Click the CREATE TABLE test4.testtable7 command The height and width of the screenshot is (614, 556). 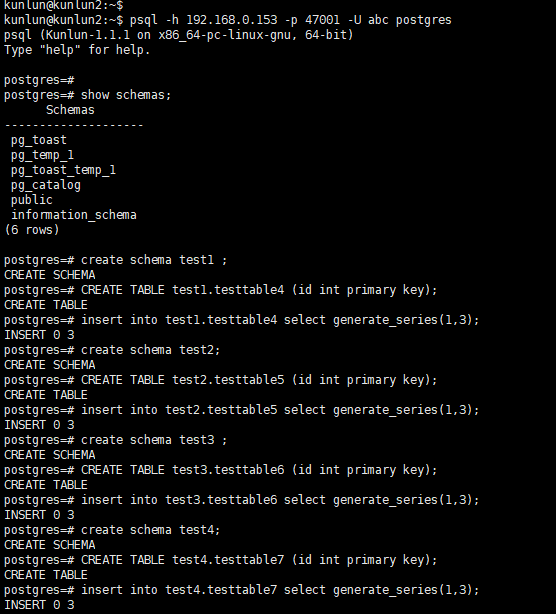(x=259, y=560)
